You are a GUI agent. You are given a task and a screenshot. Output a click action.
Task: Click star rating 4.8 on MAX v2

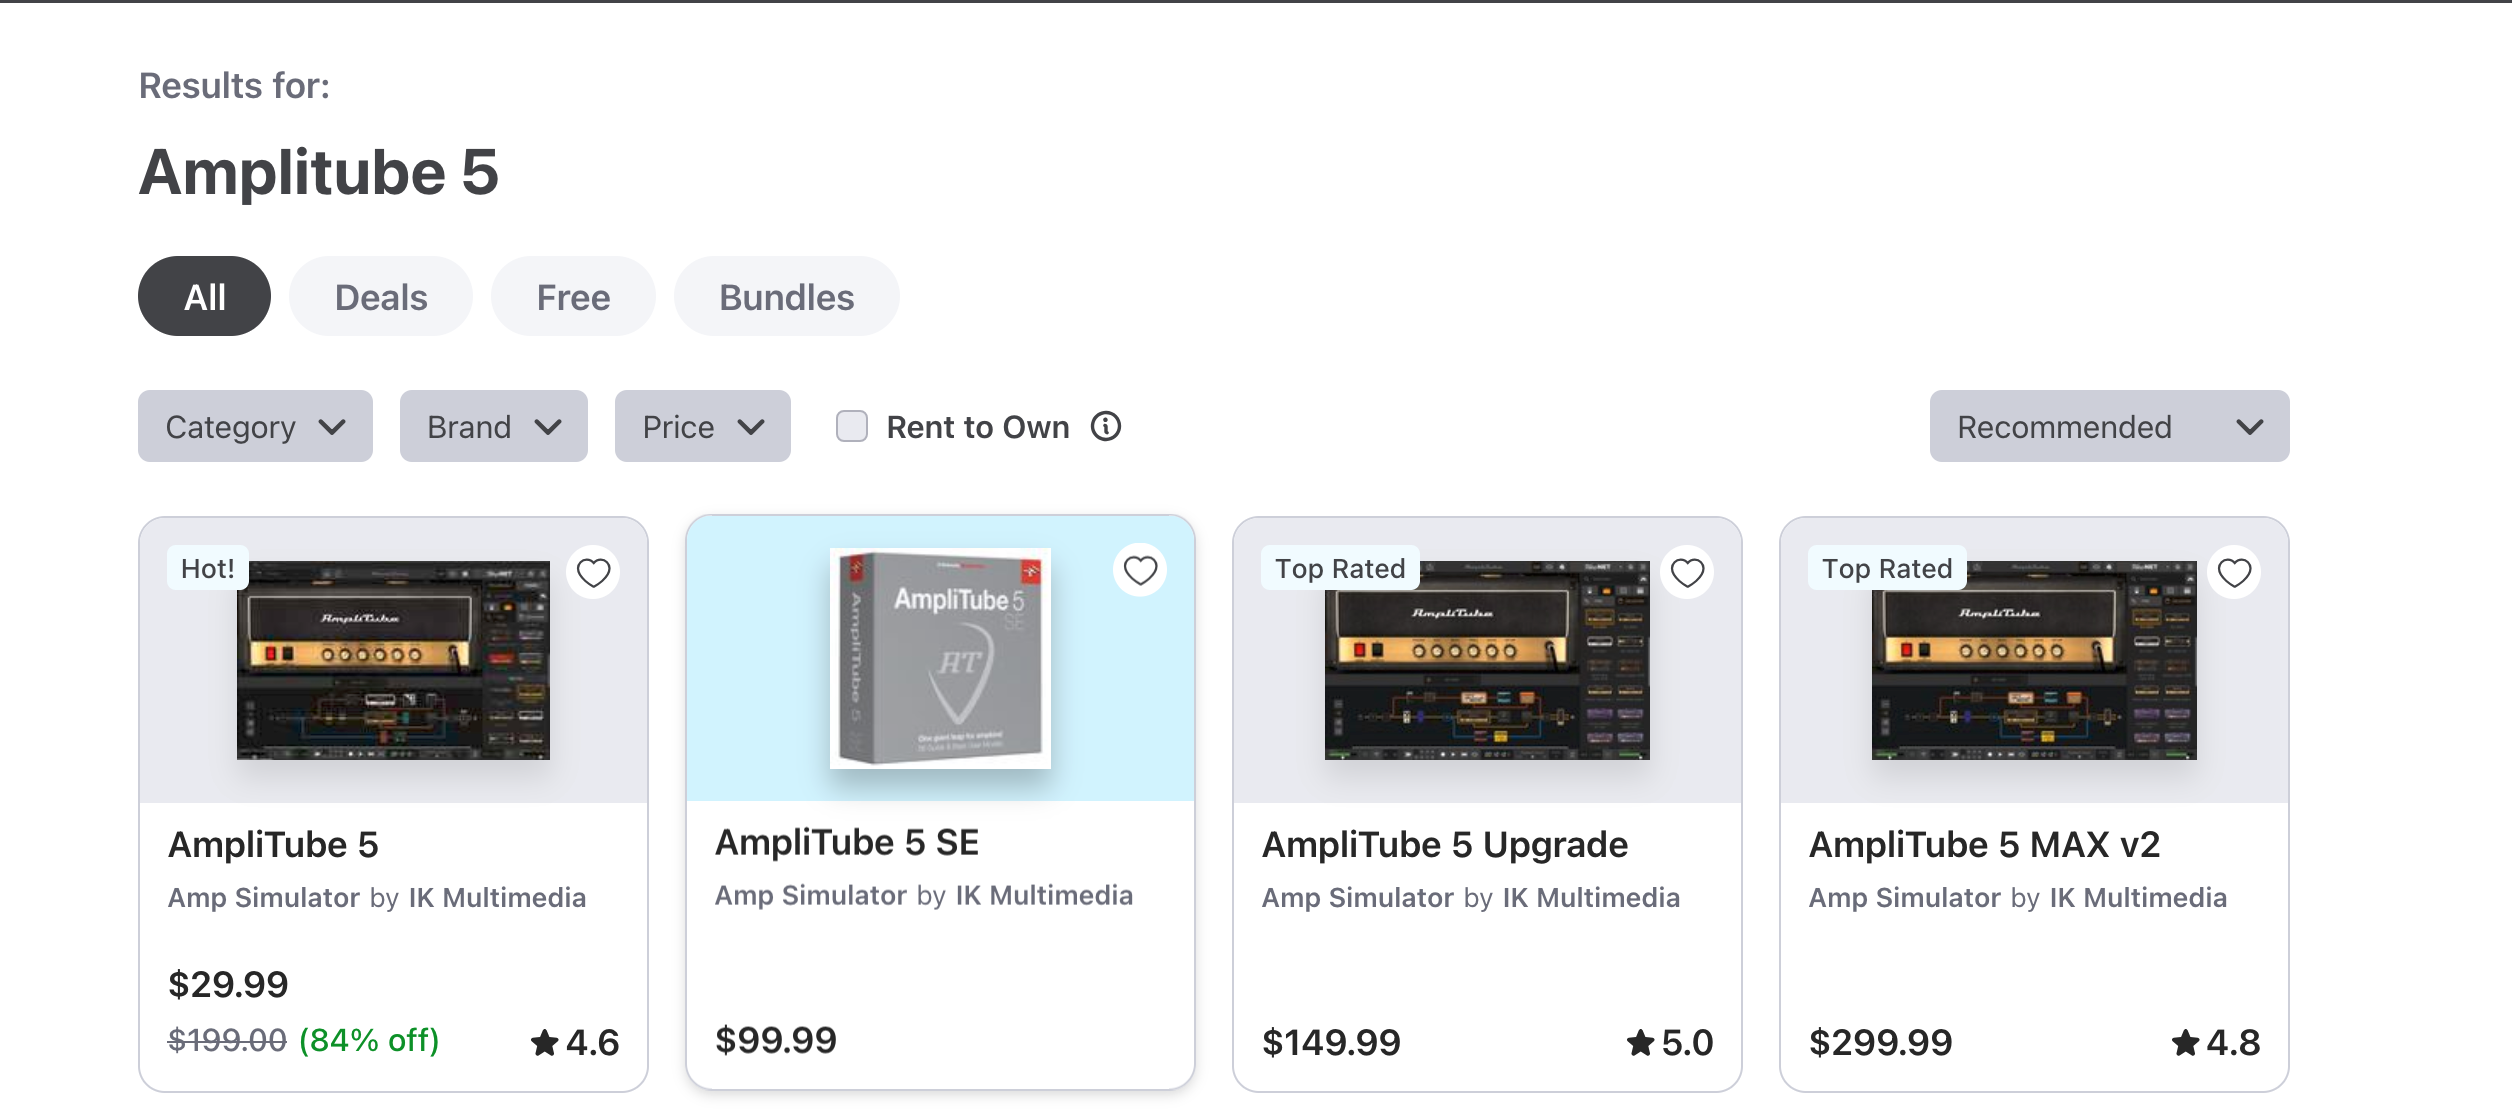(2215, 1043)
